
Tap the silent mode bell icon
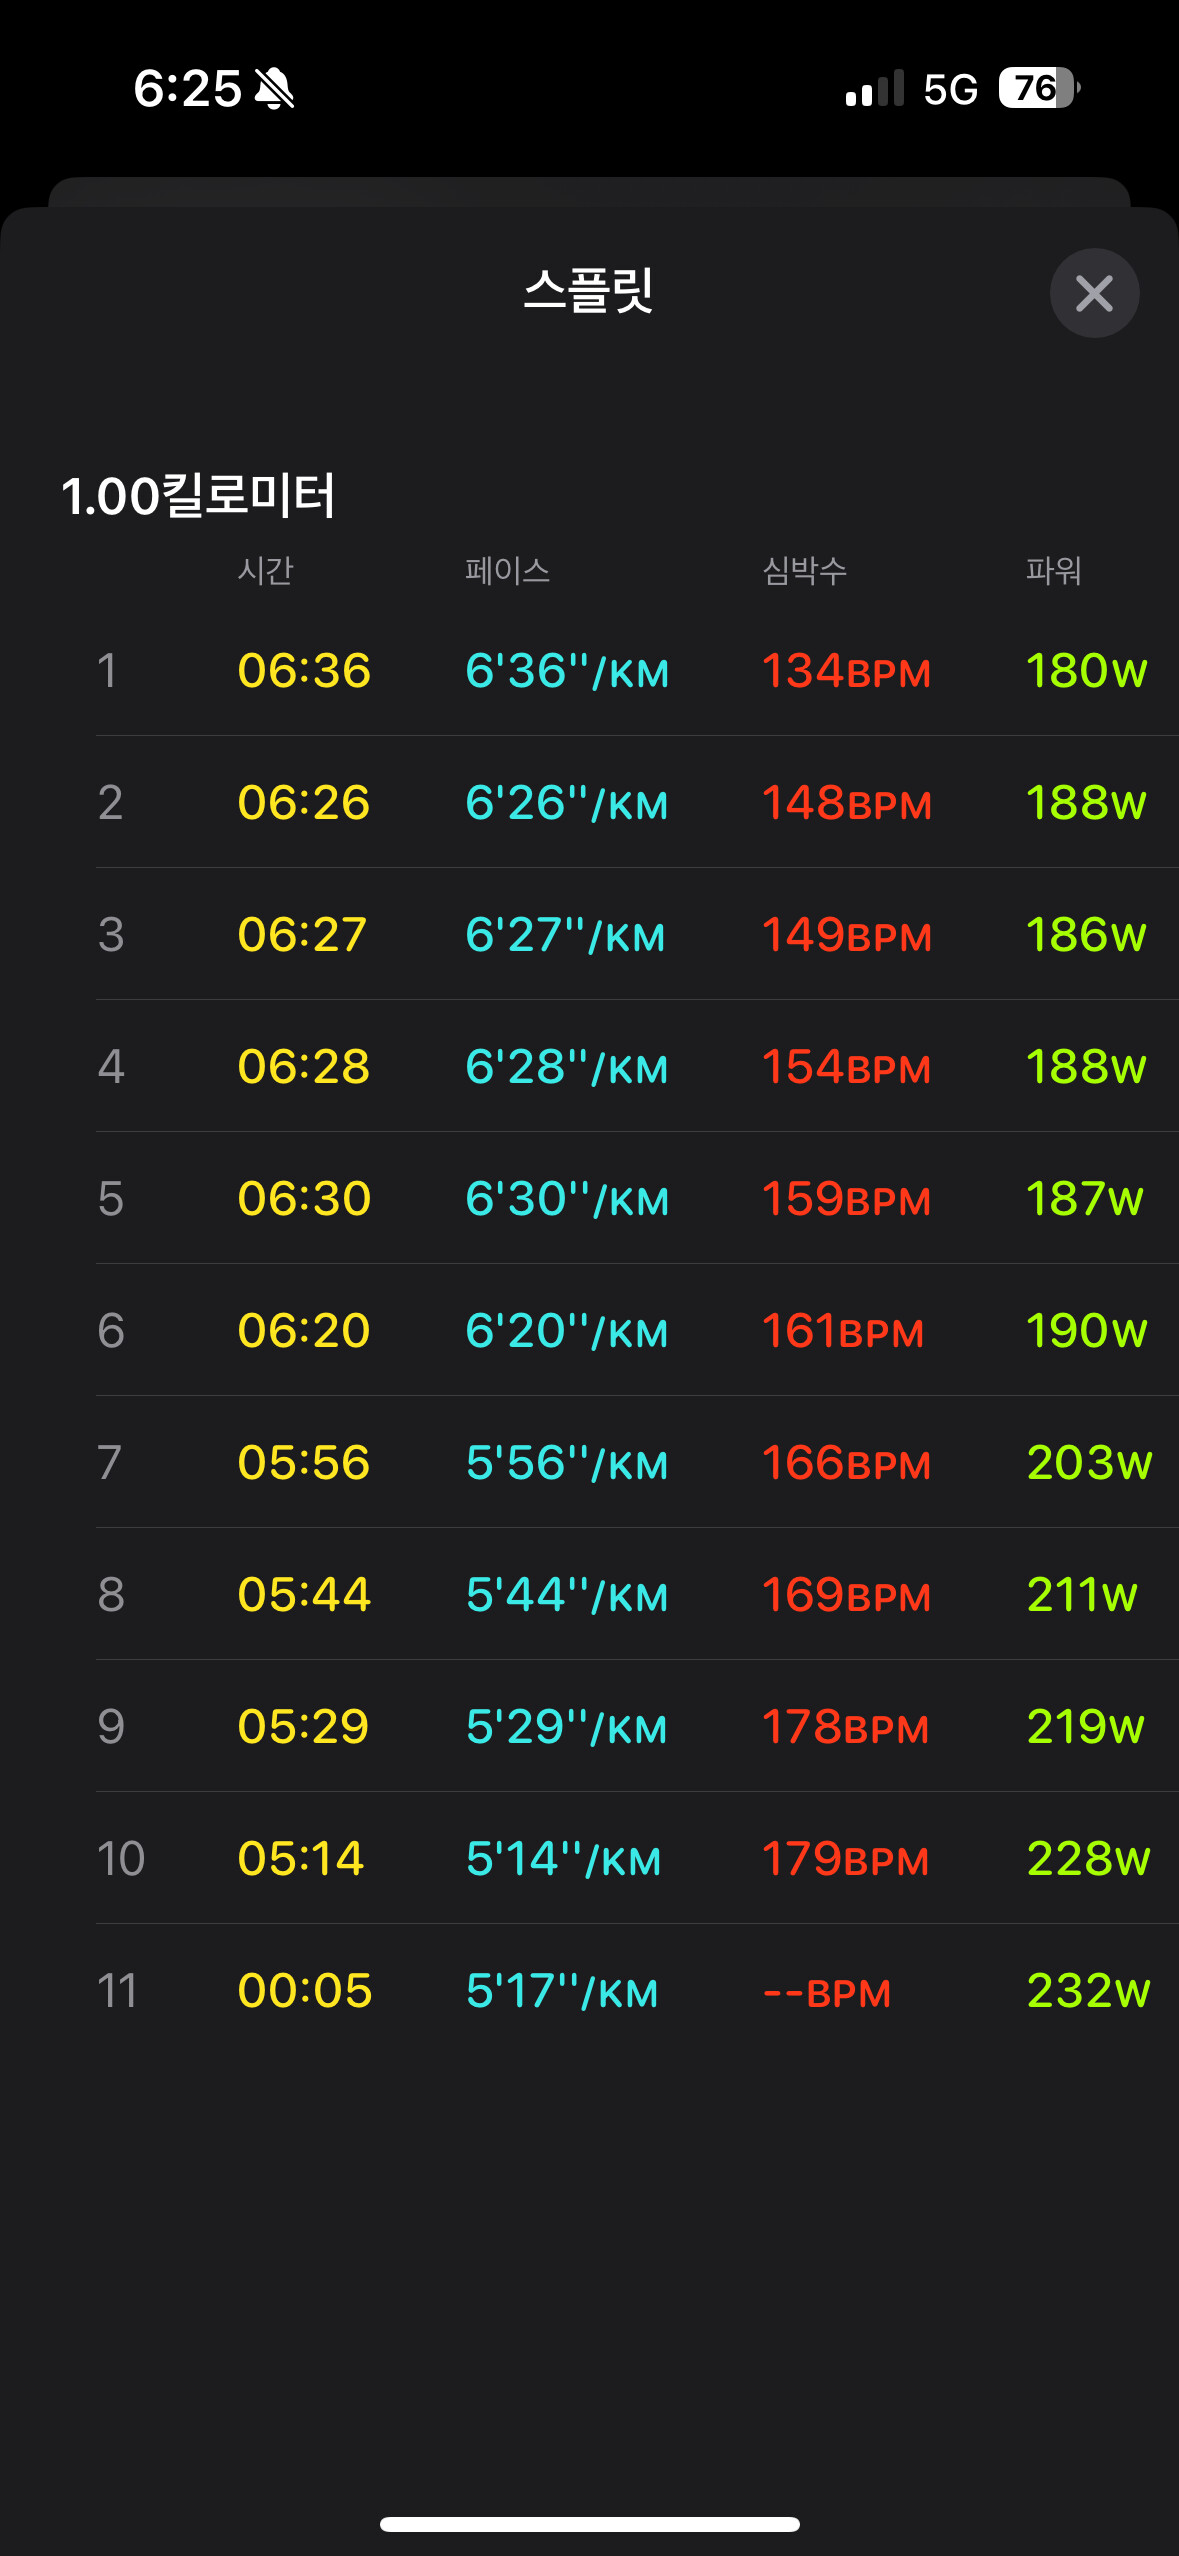(x=274, y=88)
